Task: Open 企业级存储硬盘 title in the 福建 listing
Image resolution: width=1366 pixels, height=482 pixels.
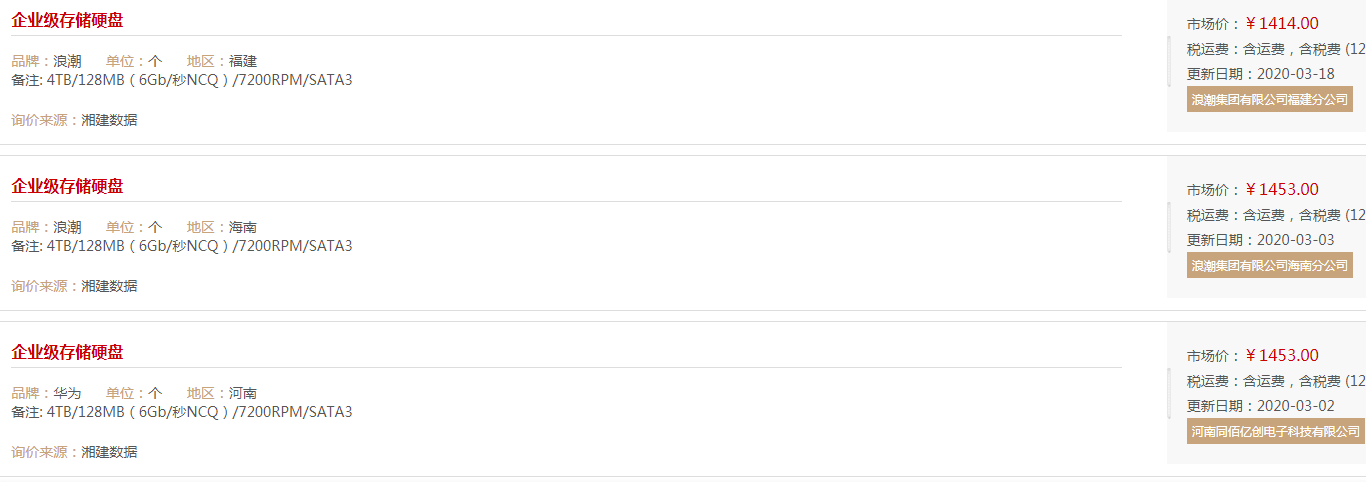Action: [68, 20]
